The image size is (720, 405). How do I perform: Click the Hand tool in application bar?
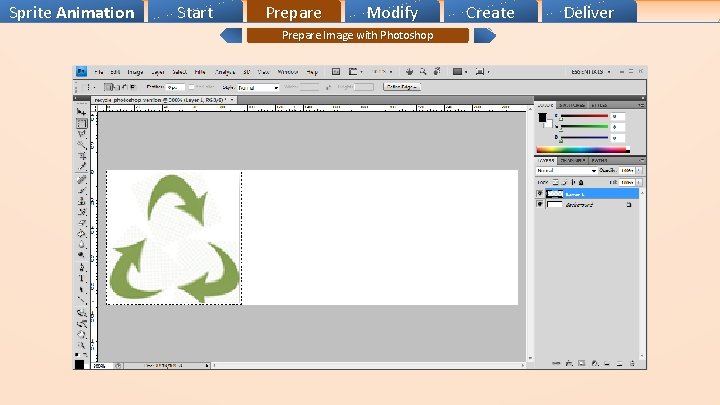tap(409, 72)
